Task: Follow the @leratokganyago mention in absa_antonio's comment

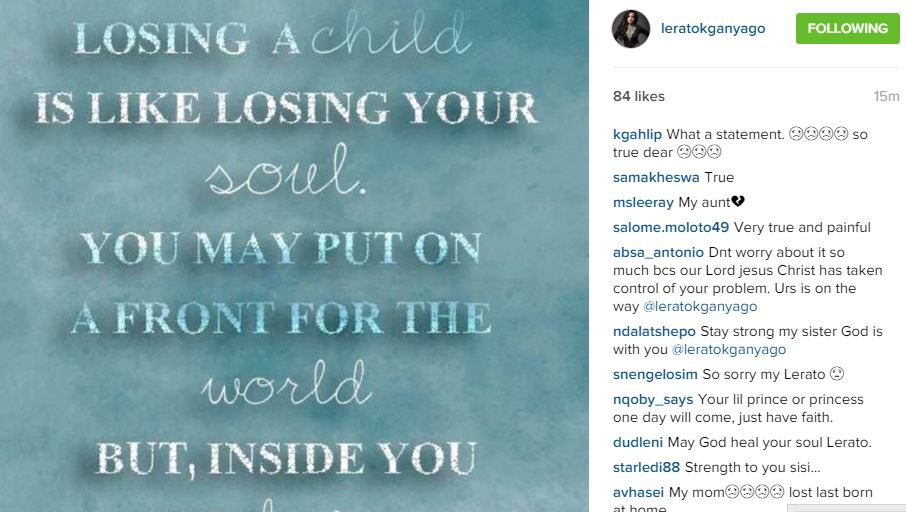Action: pyautogui.click(x=700, y=306)
